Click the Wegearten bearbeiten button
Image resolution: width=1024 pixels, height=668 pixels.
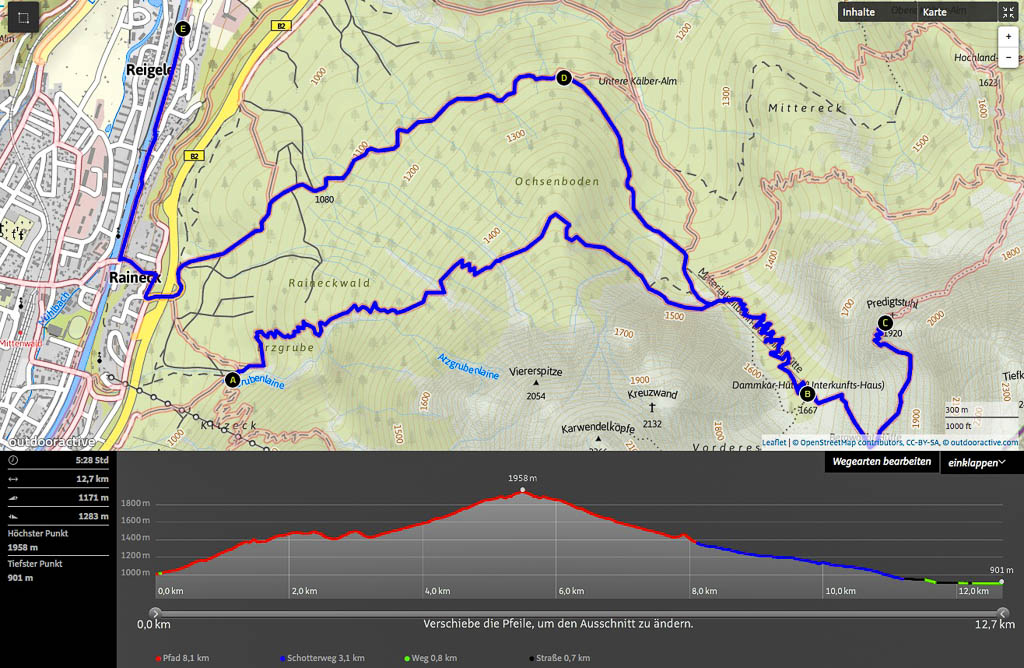coord(881,462)
